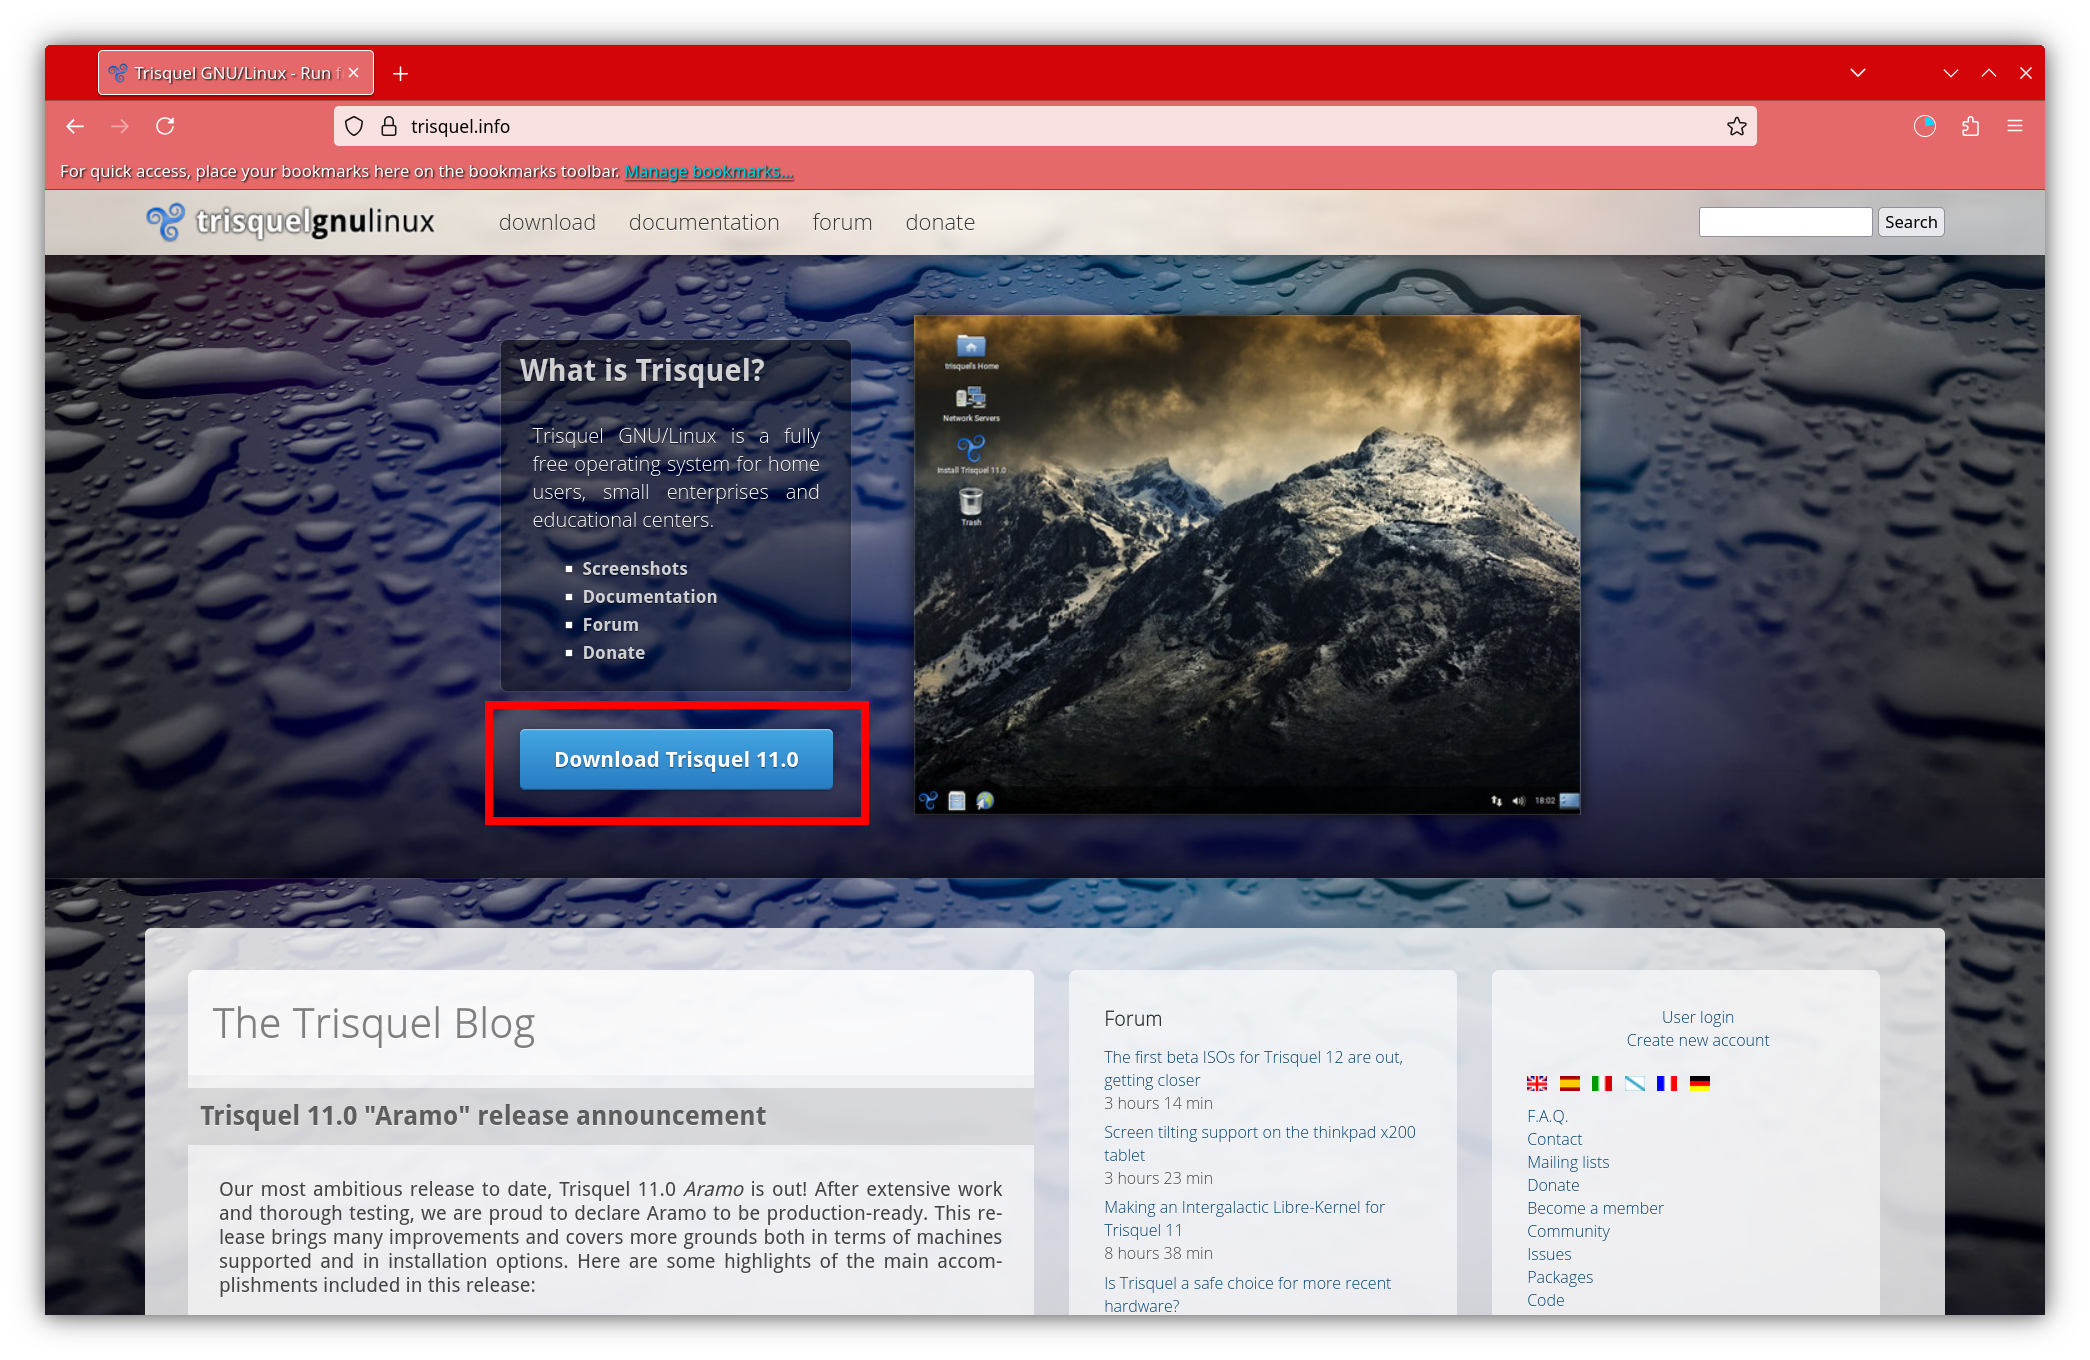
Task: Open the Community sidebar link
Action: tap(1568, 1231)
